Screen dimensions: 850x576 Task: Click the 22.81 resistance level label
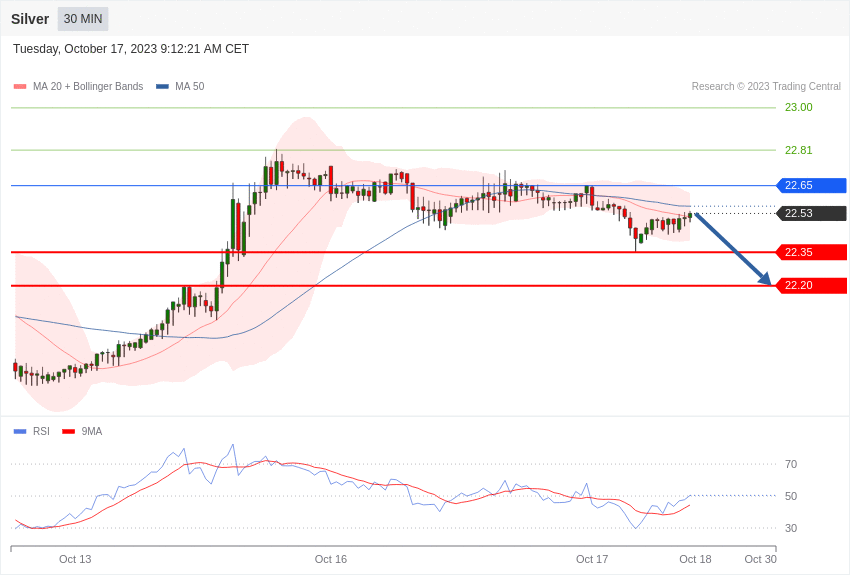pyautogui.click(x=799, y=150)
